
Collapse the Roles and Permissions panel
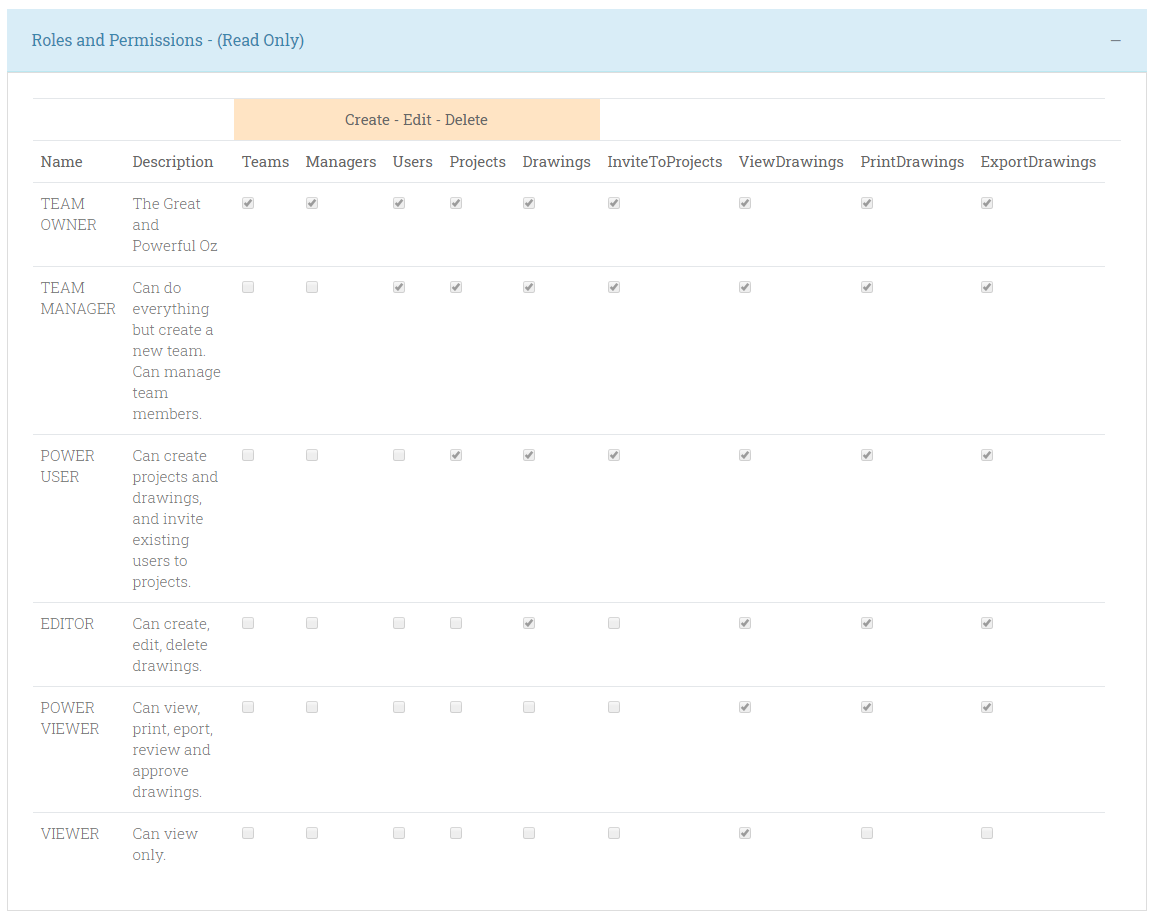coord(1115,41)
